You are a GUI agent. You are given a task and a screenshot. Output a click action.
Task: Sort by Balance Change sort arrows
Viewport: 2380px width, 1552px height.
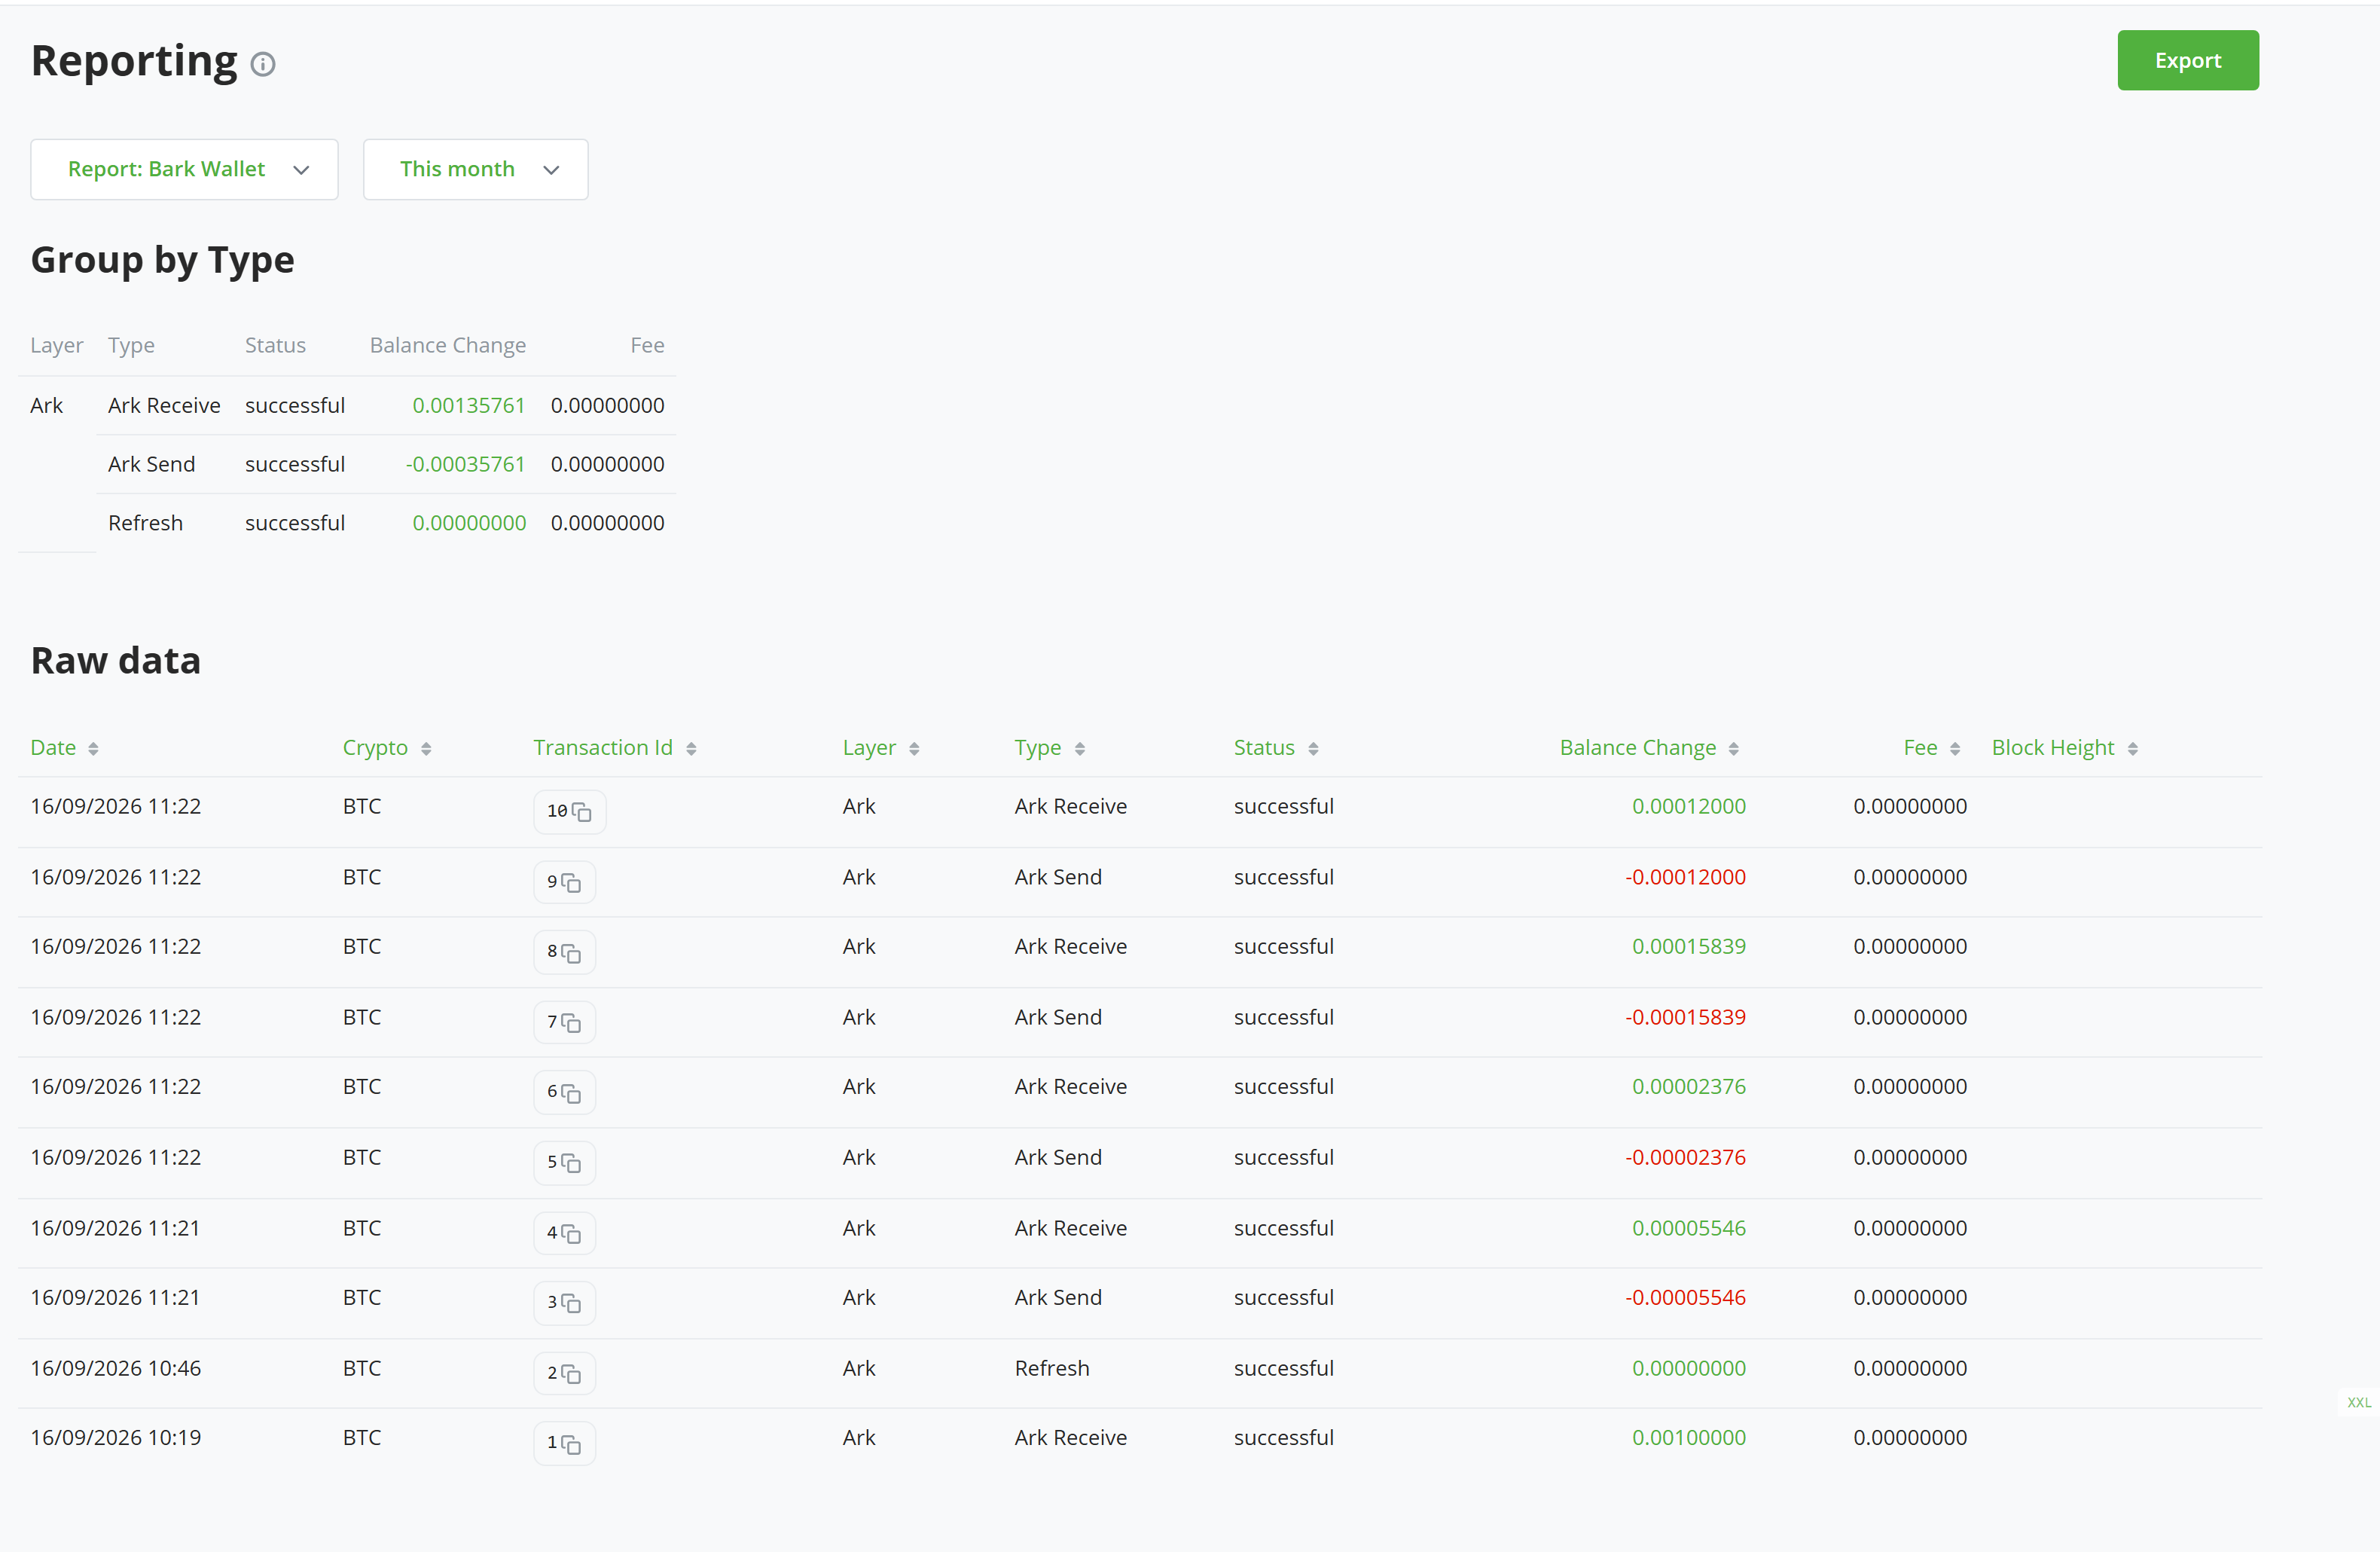pyautogui.click(x=1734, y=749)
